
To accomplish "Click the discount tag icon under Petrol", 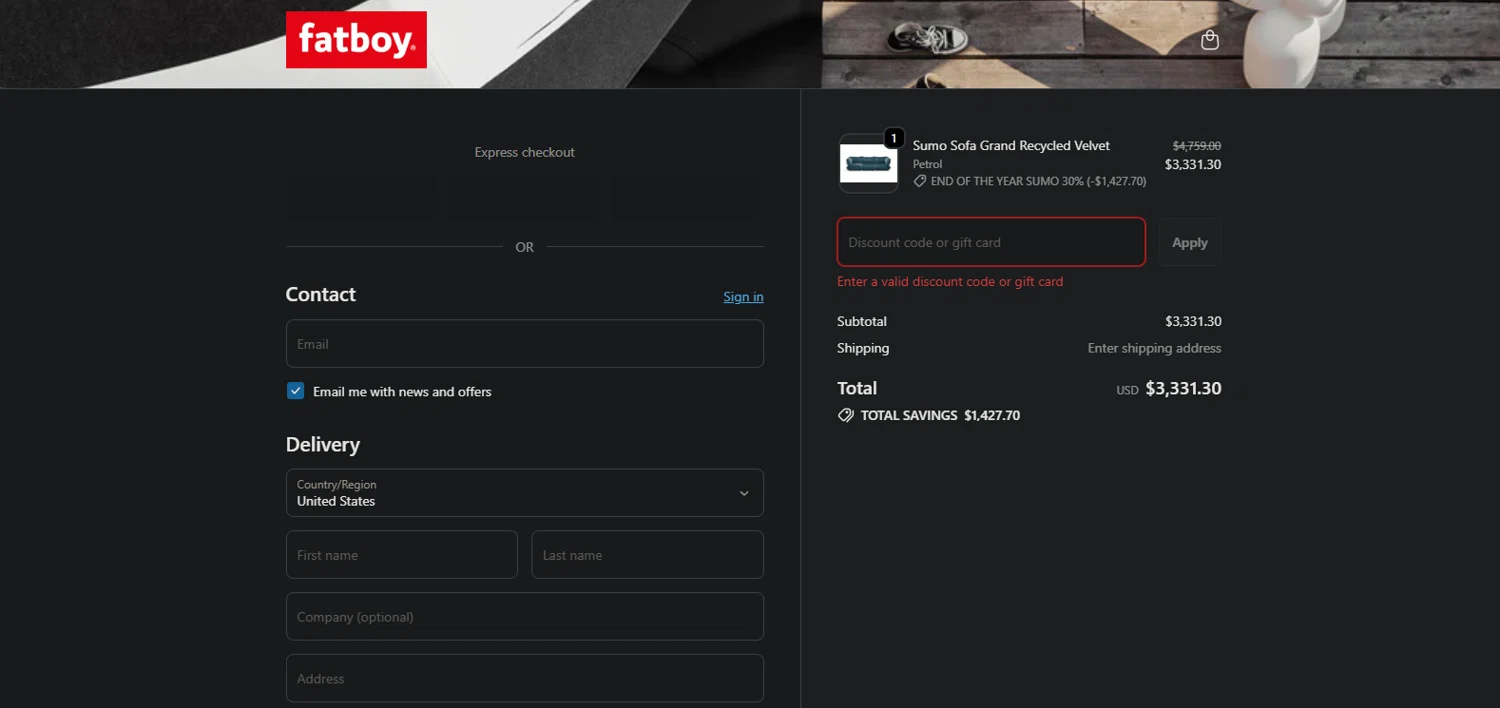I will [920, 182].
